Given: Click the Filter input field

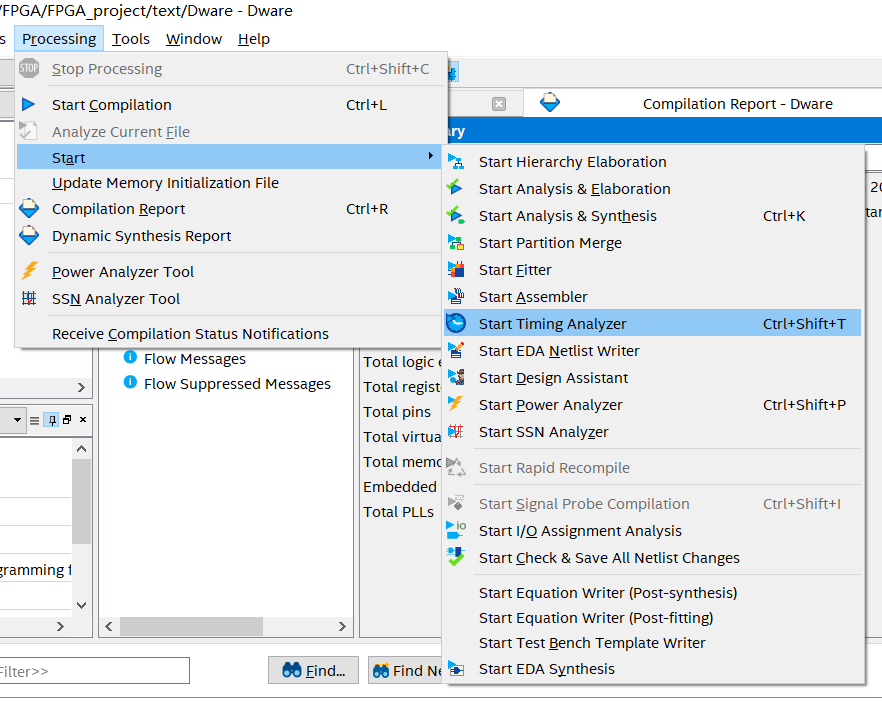Looking at the screenshot, I should 94,671.
